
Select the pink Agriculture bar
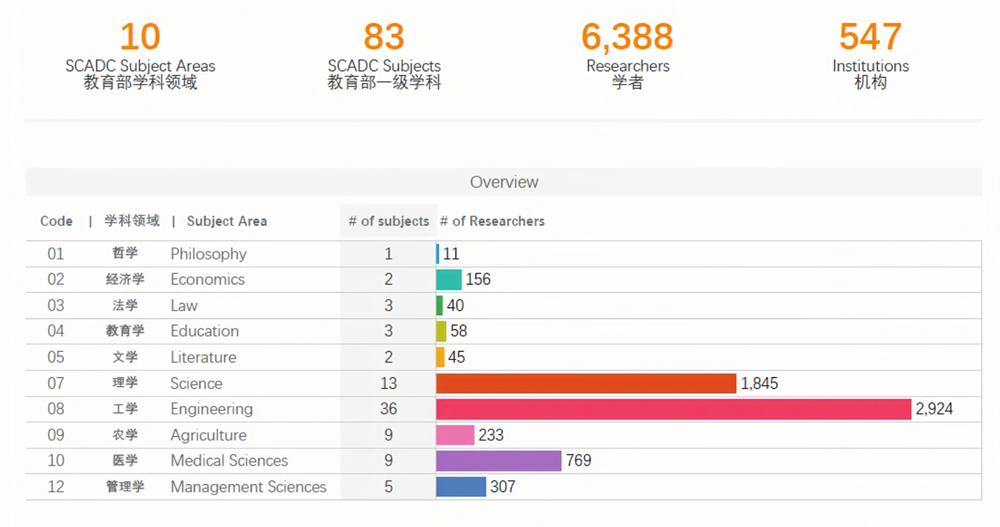(x=455, y=435)
